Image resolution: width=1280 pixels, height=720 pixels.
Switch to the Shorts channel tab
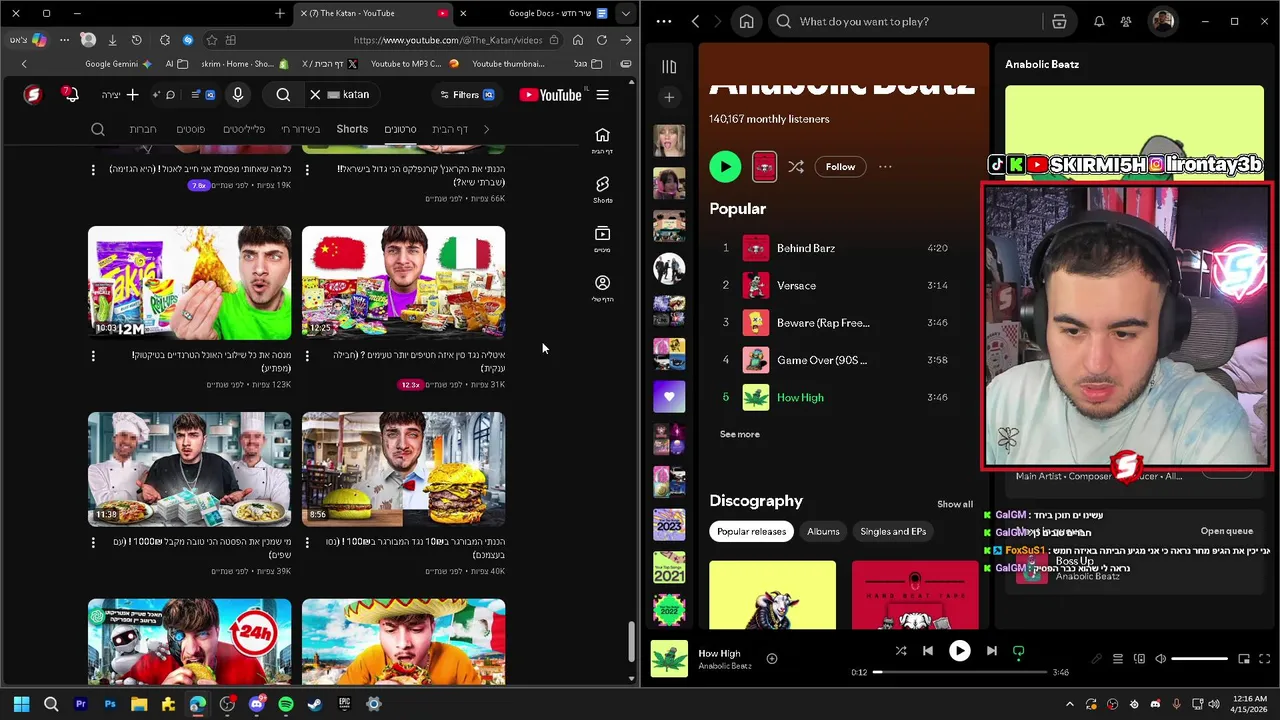pyautogui.click(x=352, y=129)
